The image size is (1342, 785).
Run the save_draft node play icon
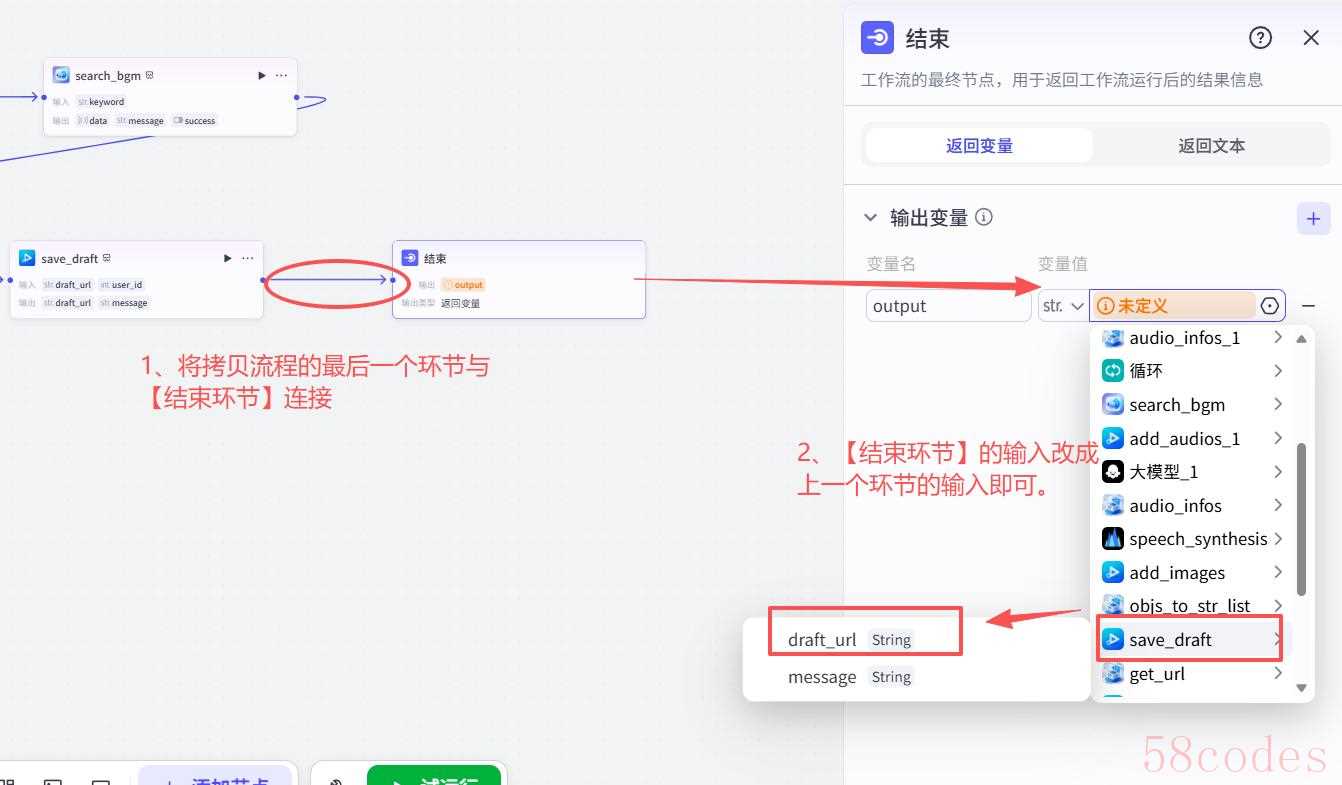pyautogui.click(x=228, y=258)
